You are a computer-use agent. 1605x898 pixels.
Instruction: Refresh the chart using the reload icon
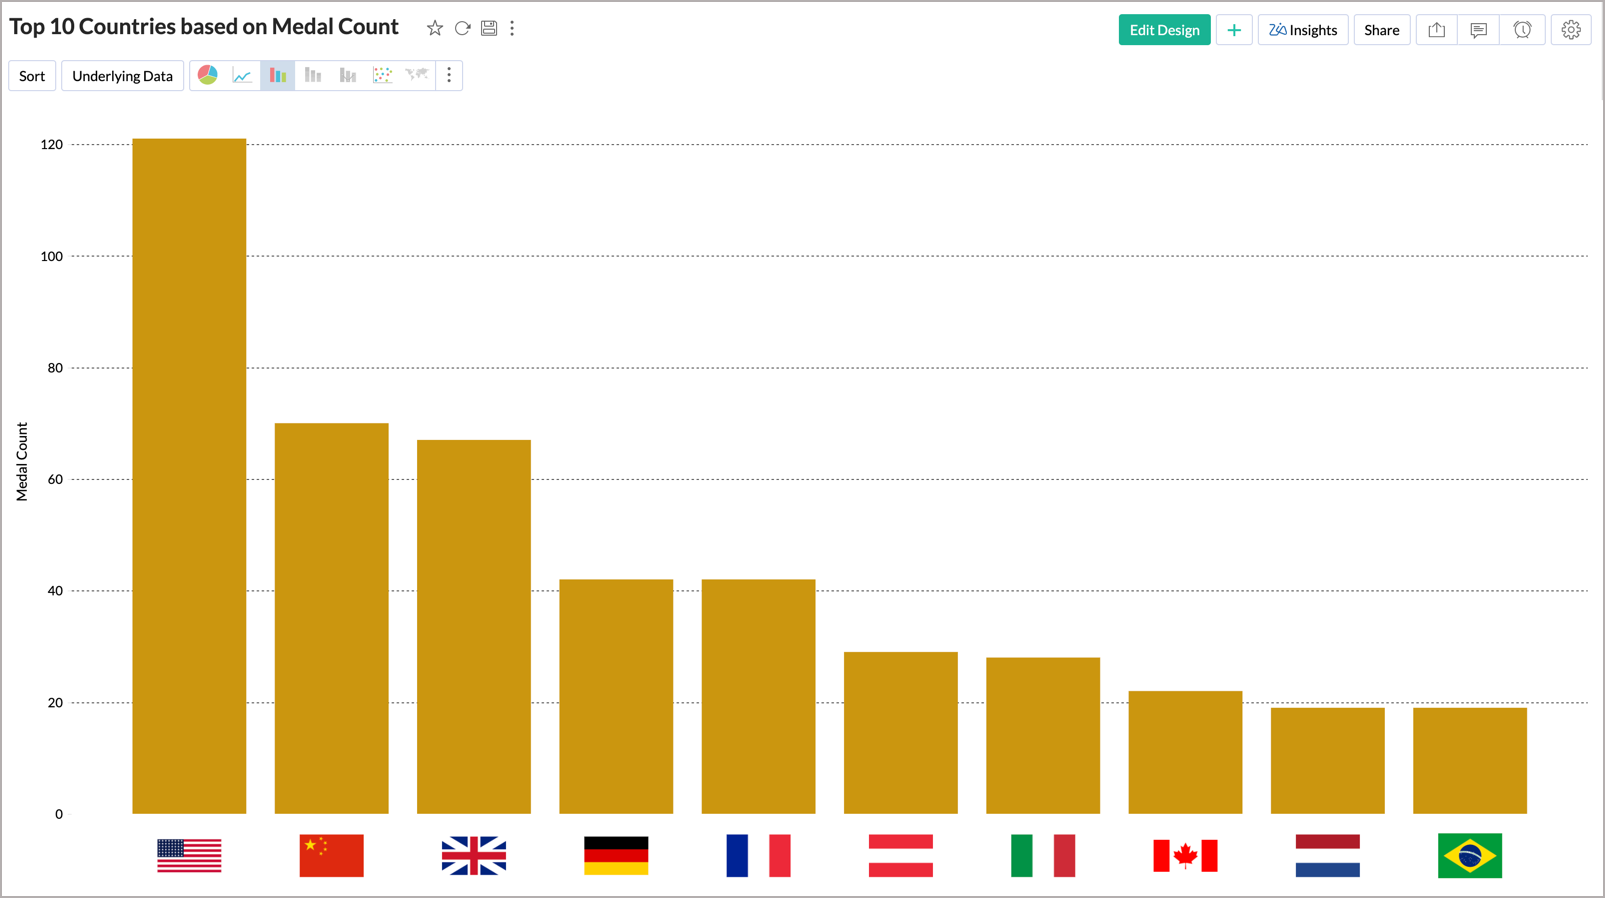click(x=462, y=29)
